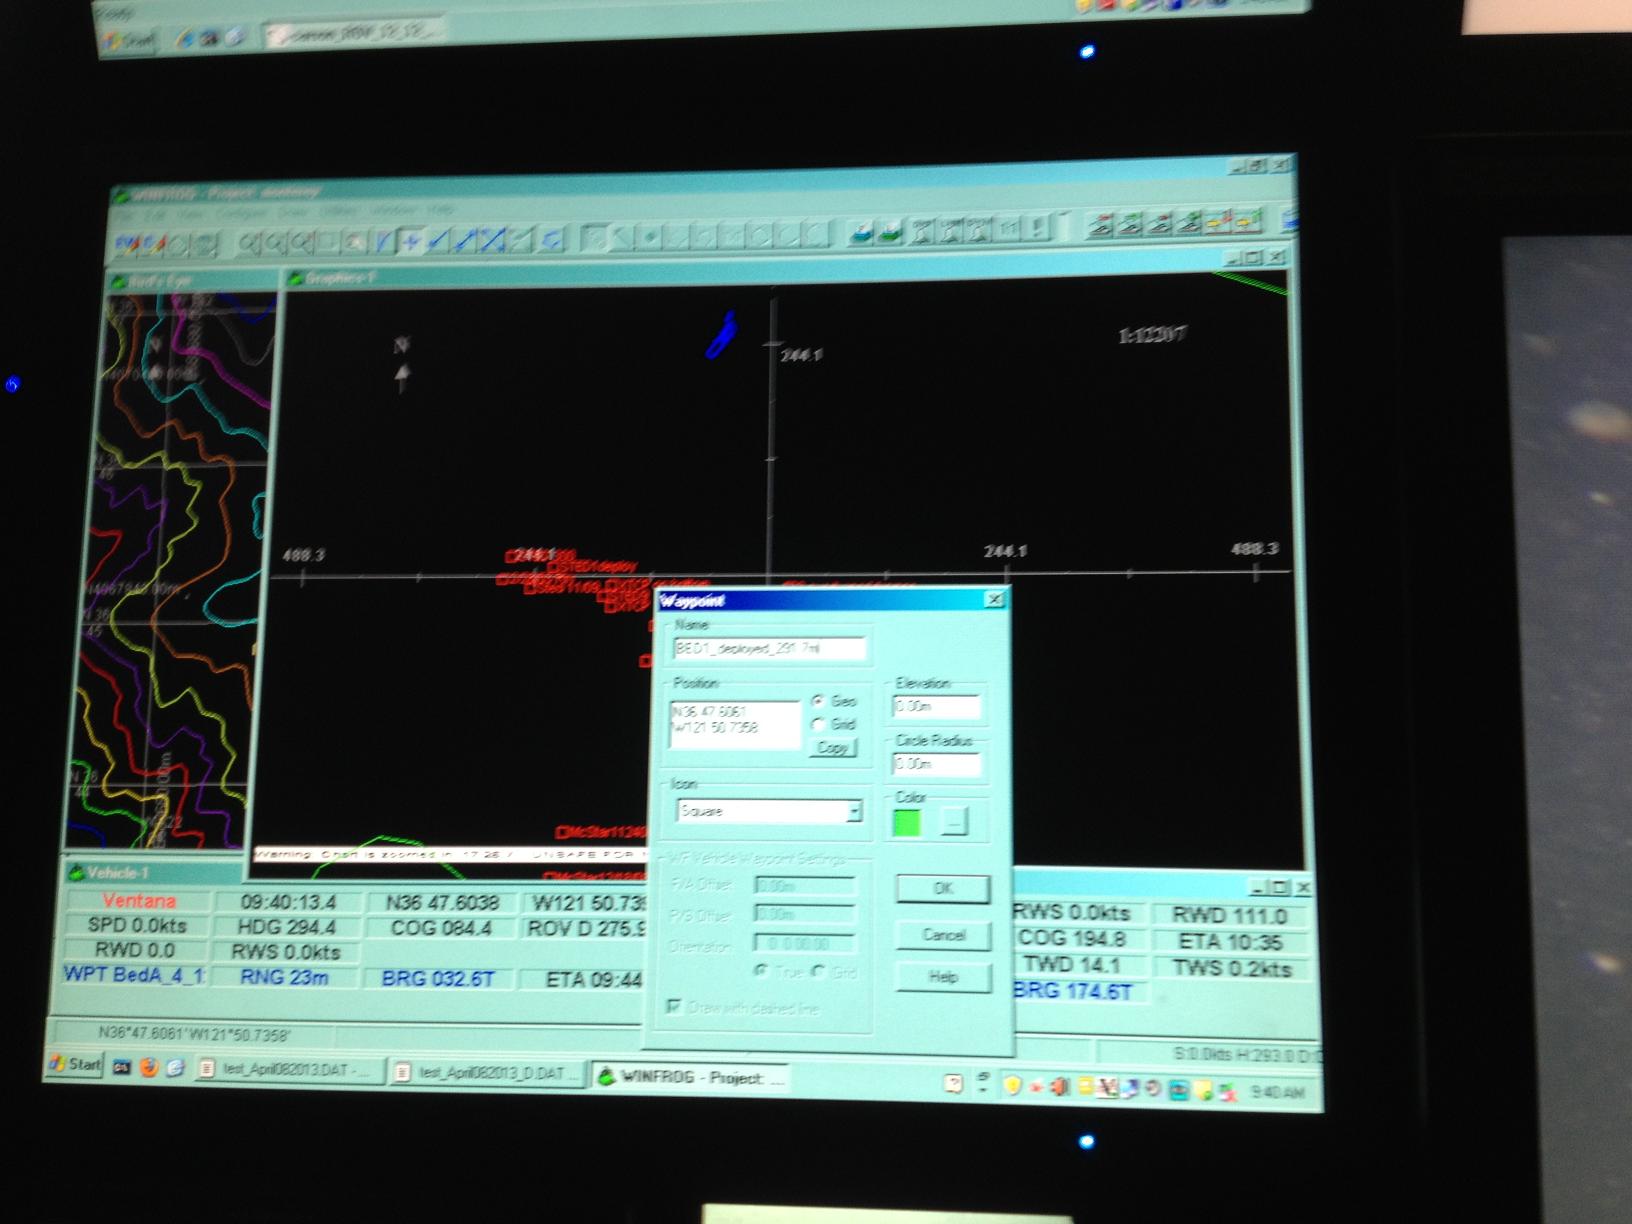Click the green Color swatch

(x=907, y=822)
